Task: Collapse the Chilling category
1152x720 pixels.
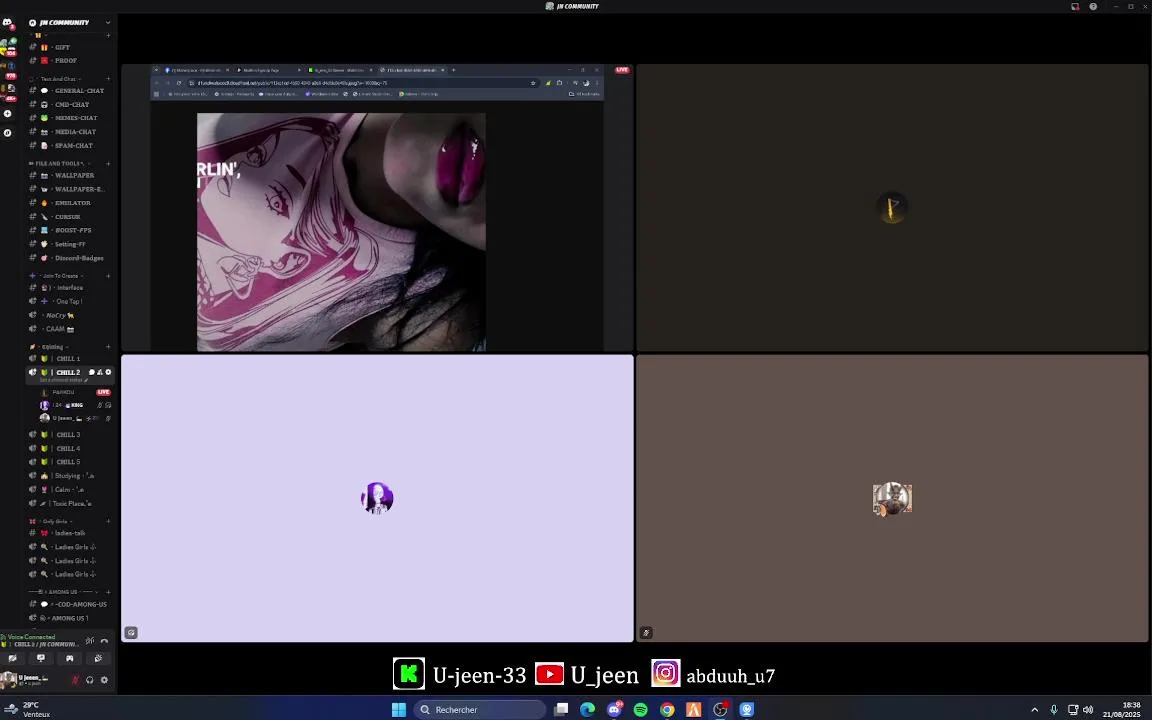Action: (51, 347)
